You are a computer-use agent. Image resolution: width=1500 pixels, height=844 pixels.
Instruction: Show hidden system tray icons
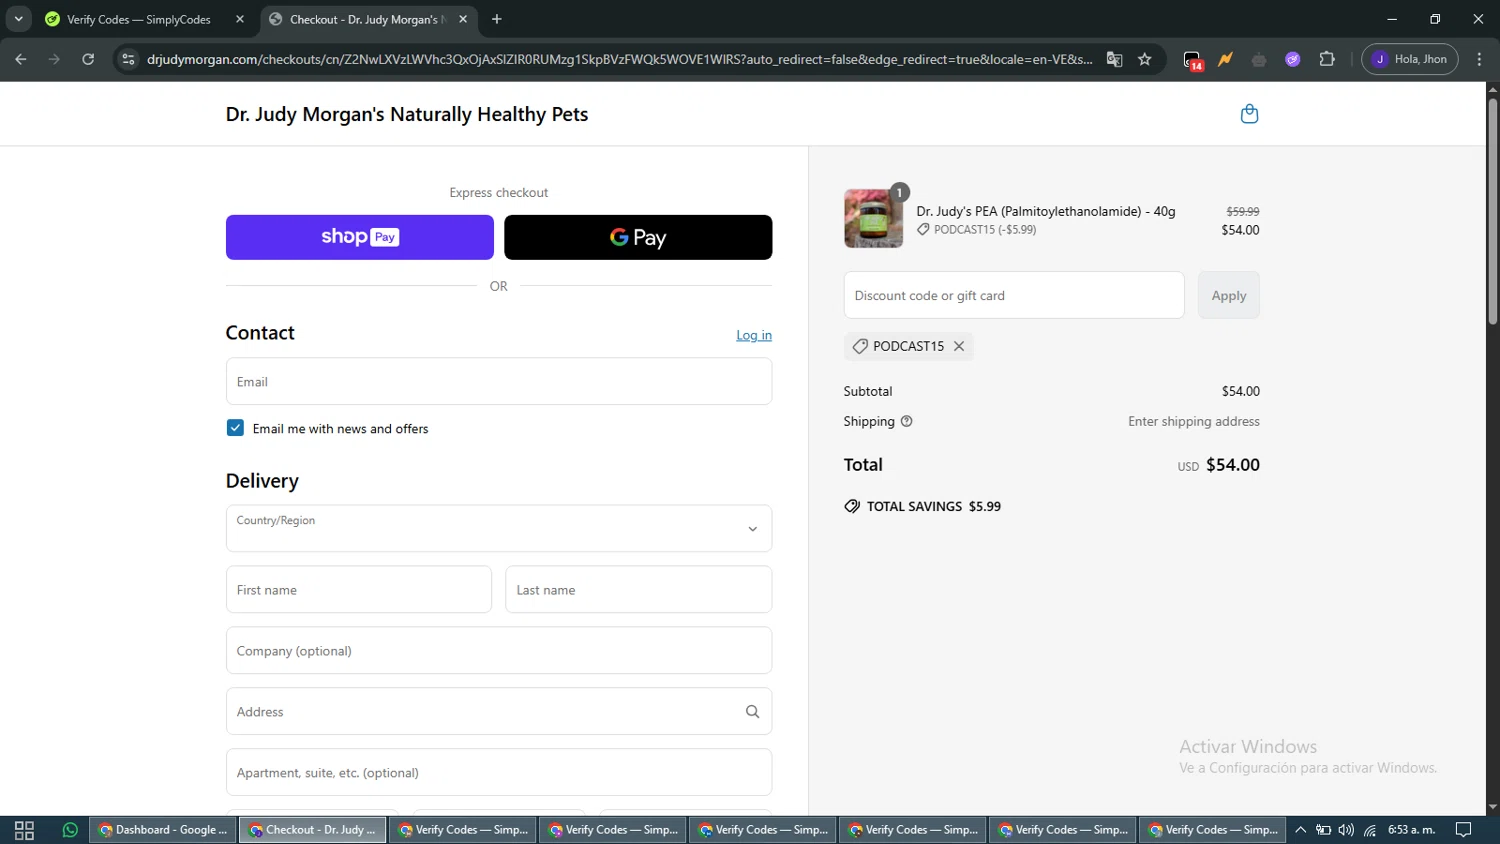pos(1301,830)
